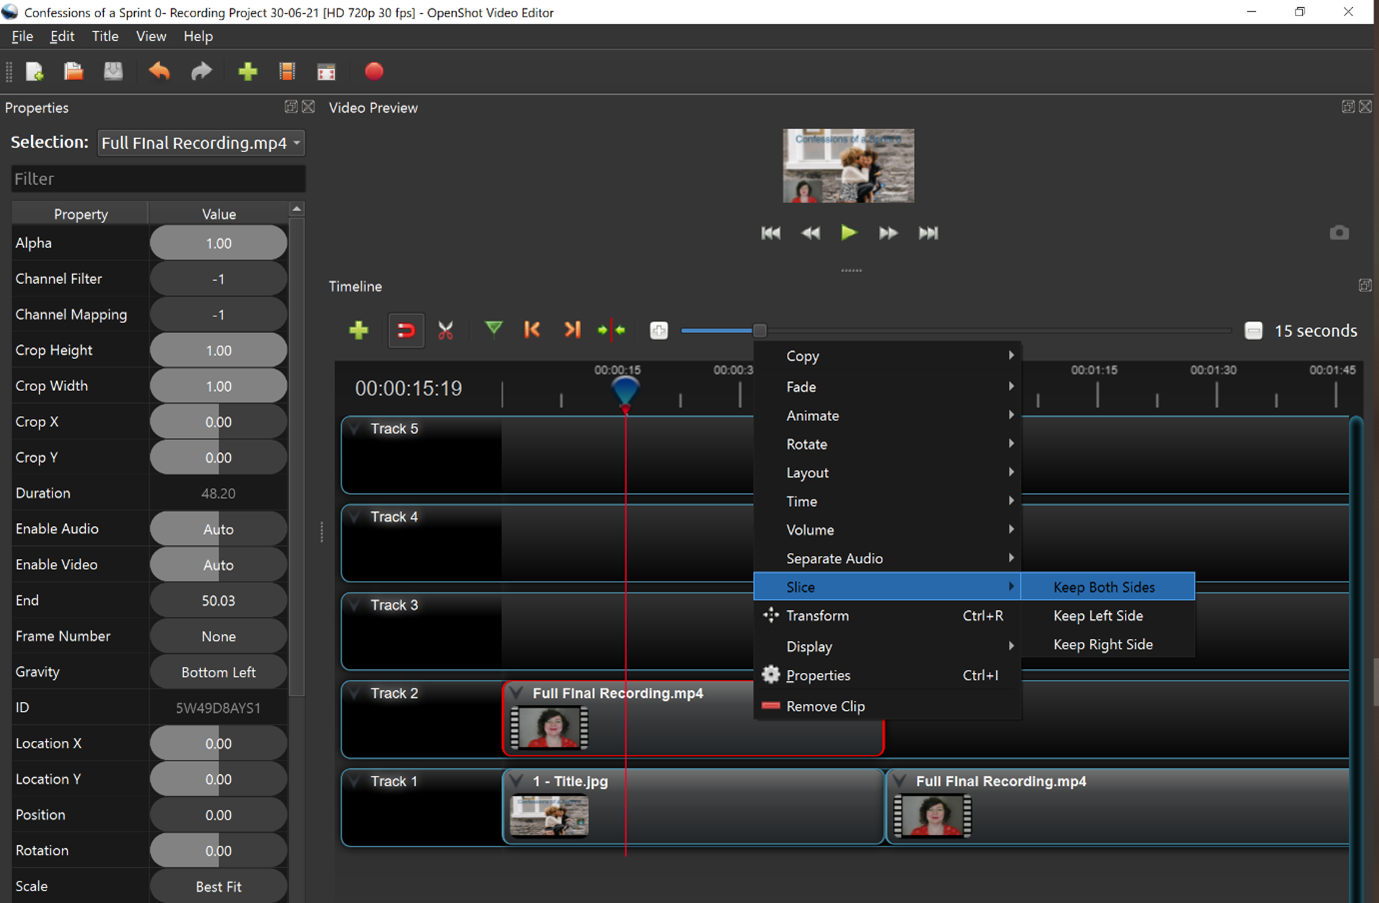Select Remove Clip in context menu
The height and width of the screenshot is (903, 1379).
coord(825,706)
